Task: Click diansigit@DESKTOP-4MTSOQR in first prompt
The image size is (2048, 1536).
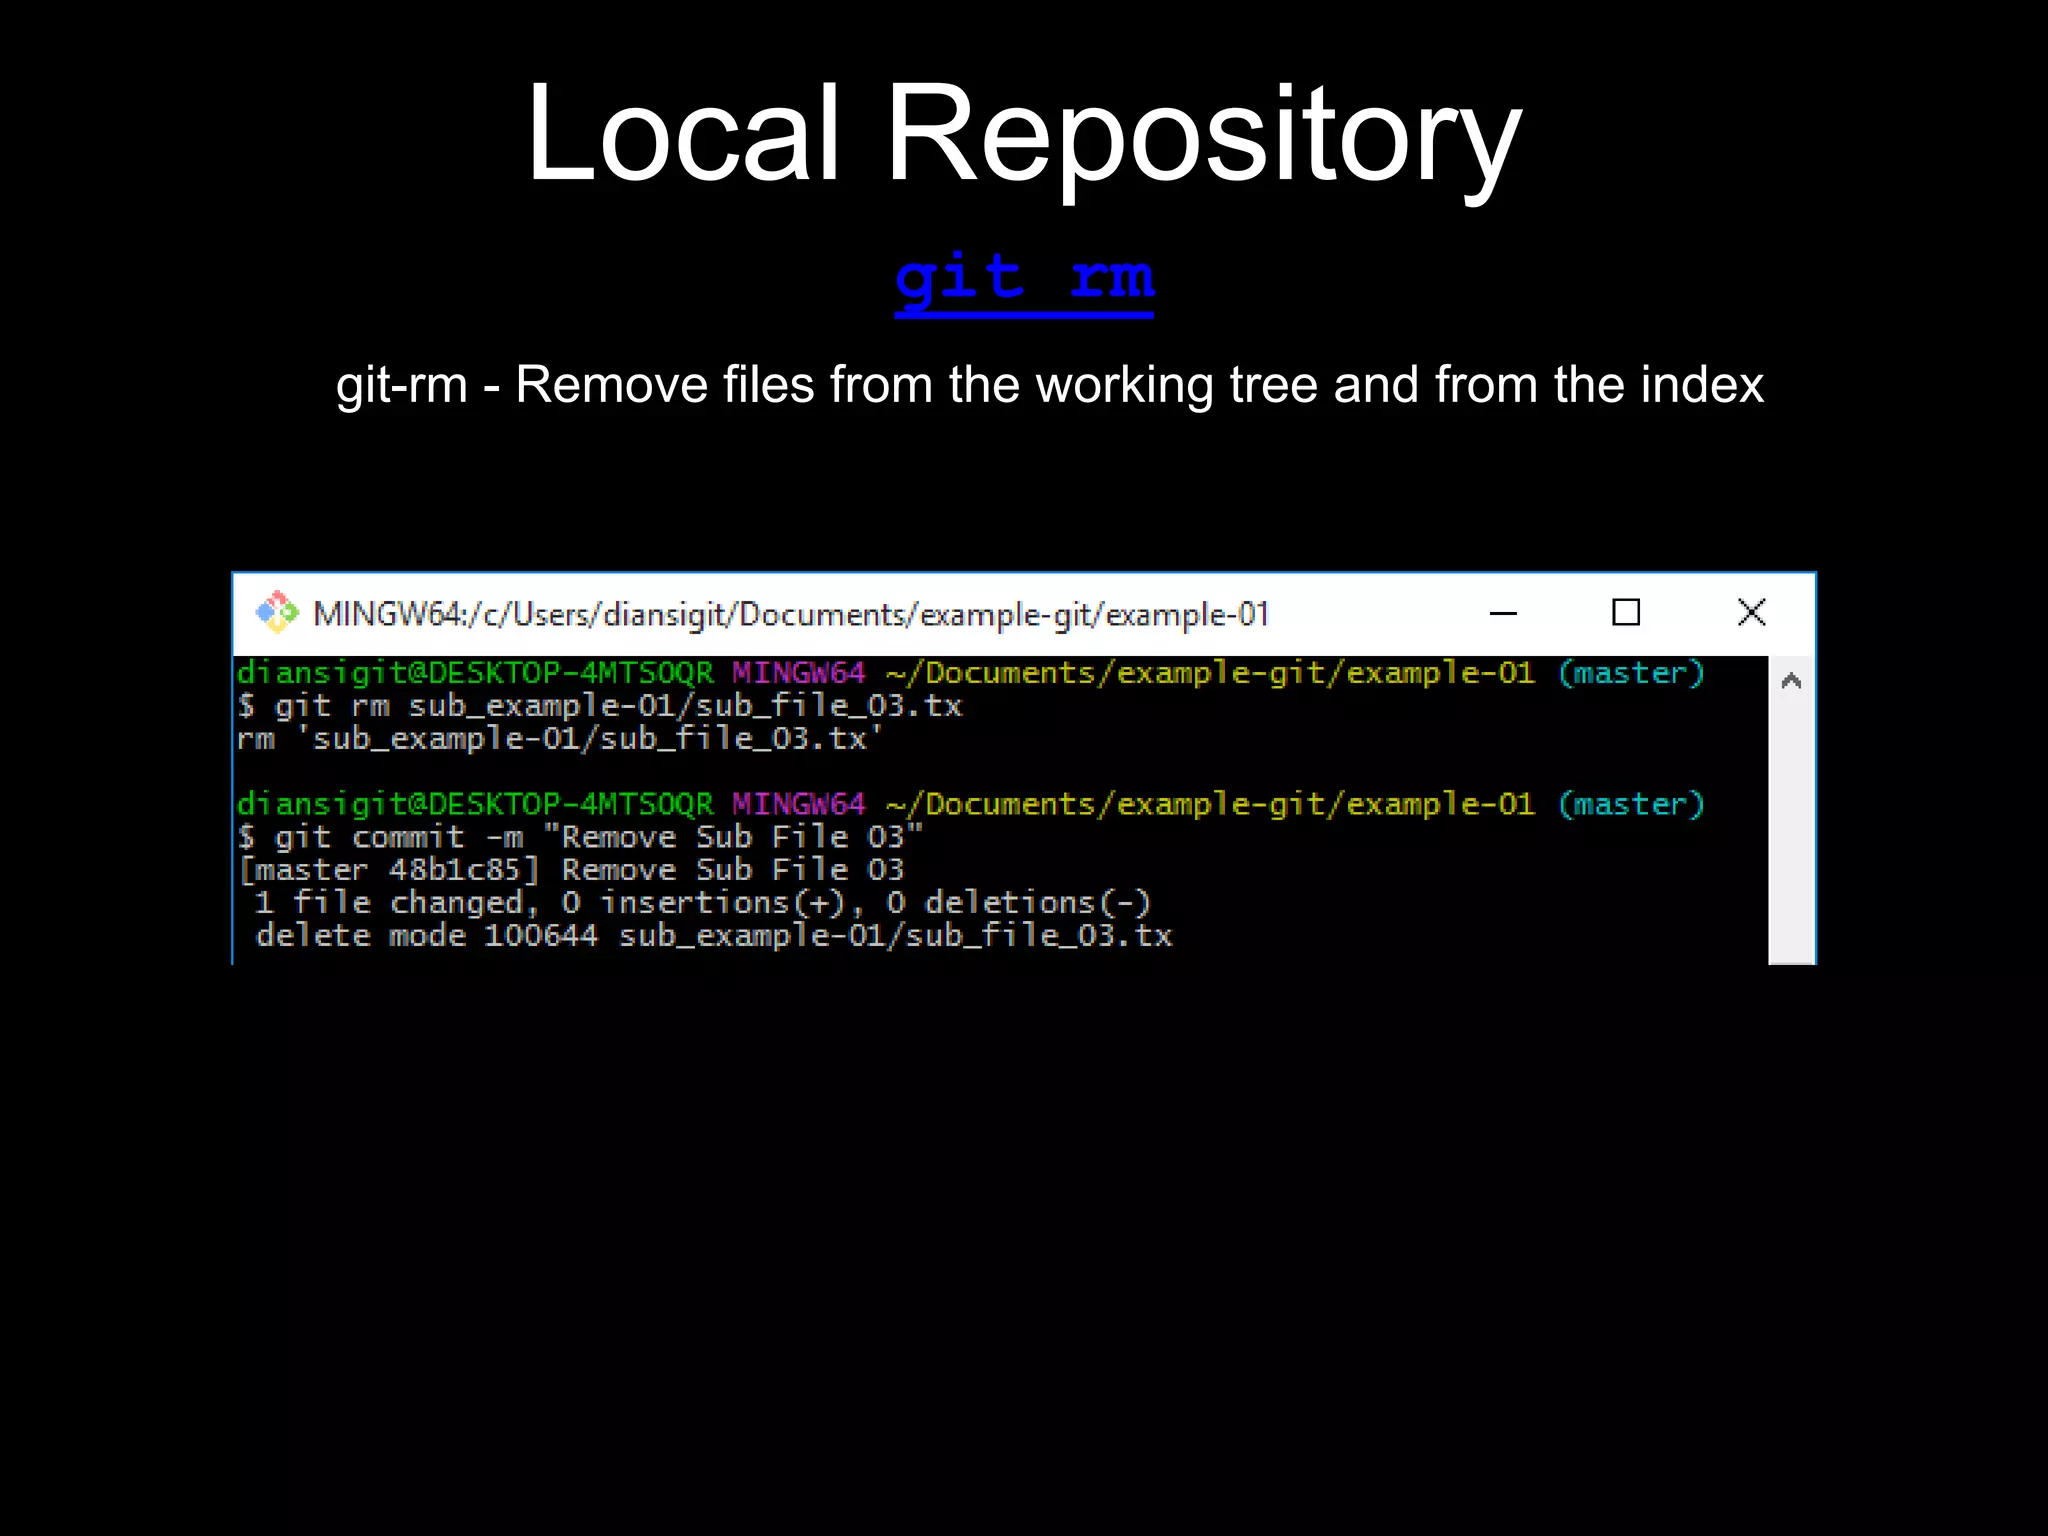Action: (476, 673)
